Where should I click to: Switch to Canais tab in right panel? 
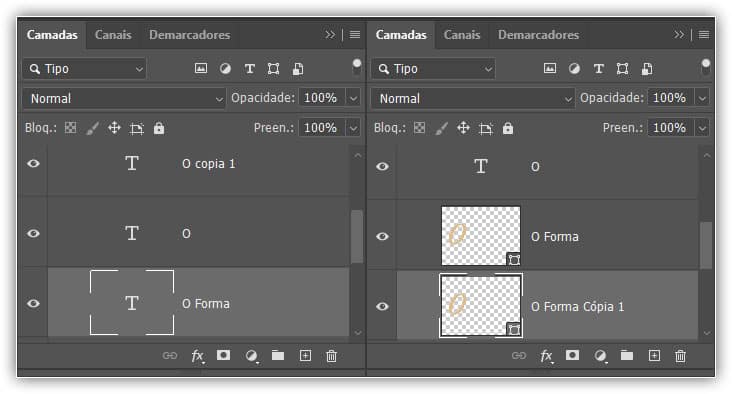tap(462, 35)
